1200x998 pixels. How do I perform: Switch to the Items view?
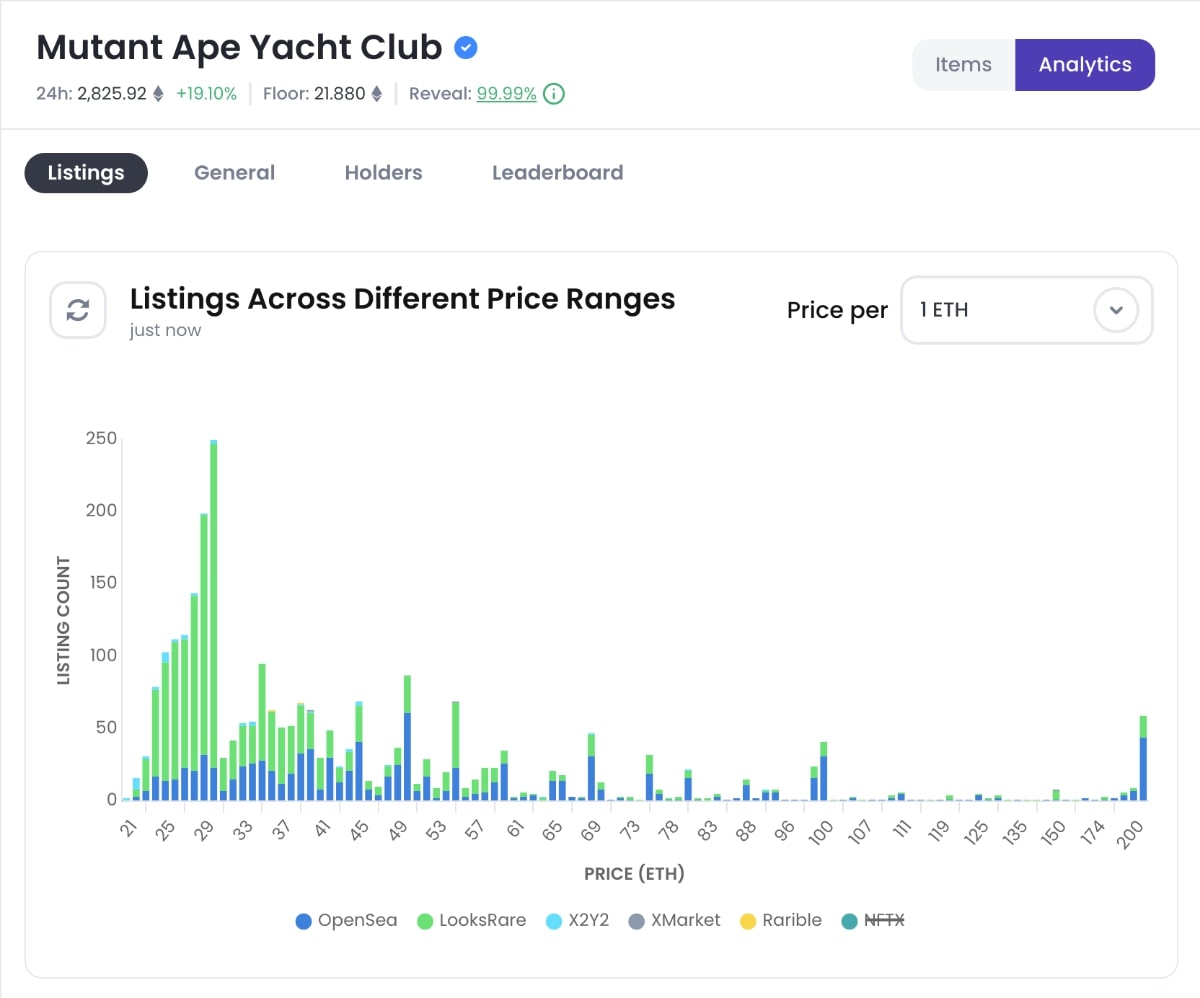click(963, 65)
